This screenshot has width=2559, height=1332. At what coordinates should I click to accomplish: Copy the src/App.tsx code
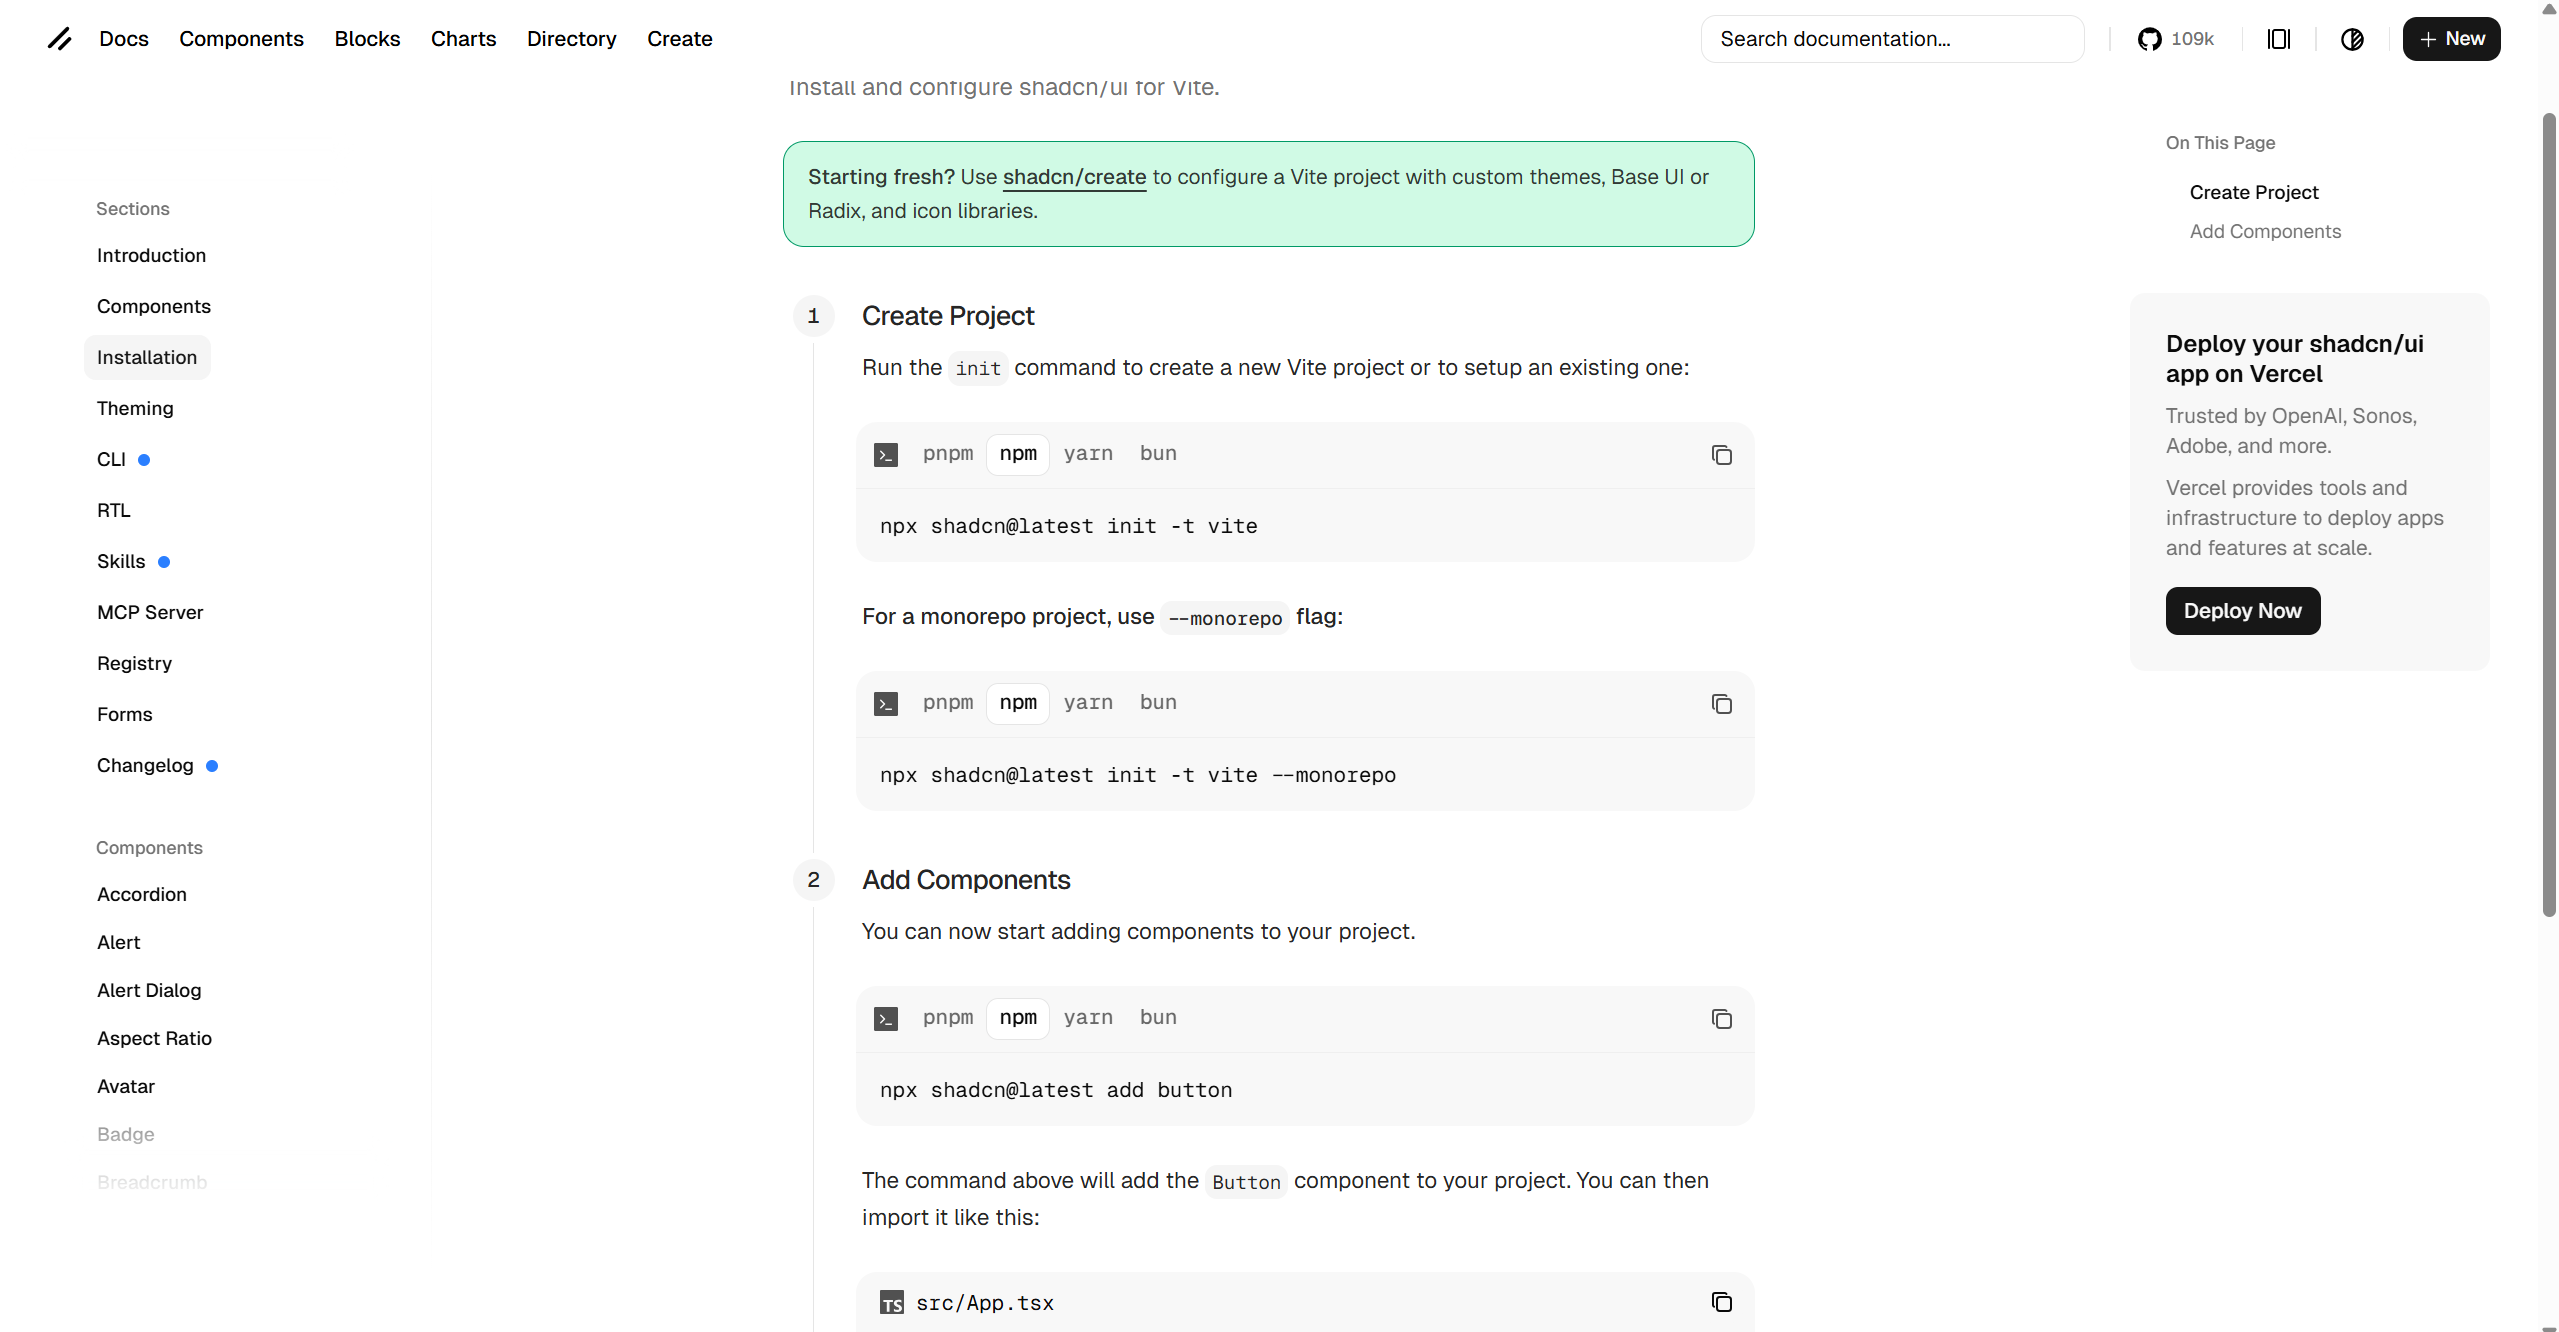(x=1721, y=1302)
